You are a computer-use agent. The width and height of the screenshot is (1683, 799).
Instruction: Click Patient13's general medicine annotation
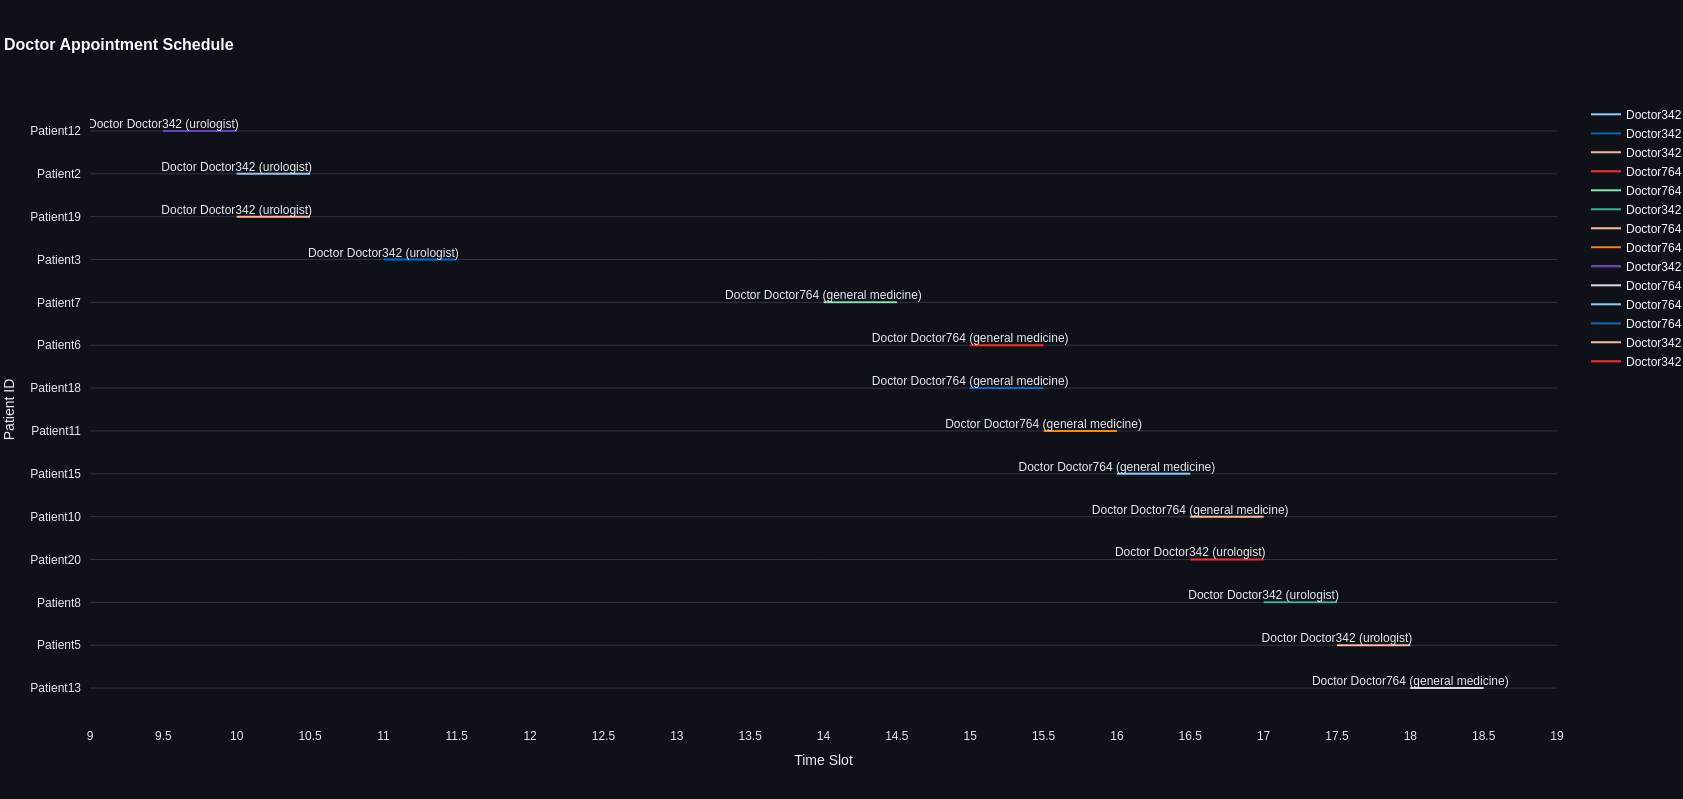pyautogui.click(x=1410, y=681)
